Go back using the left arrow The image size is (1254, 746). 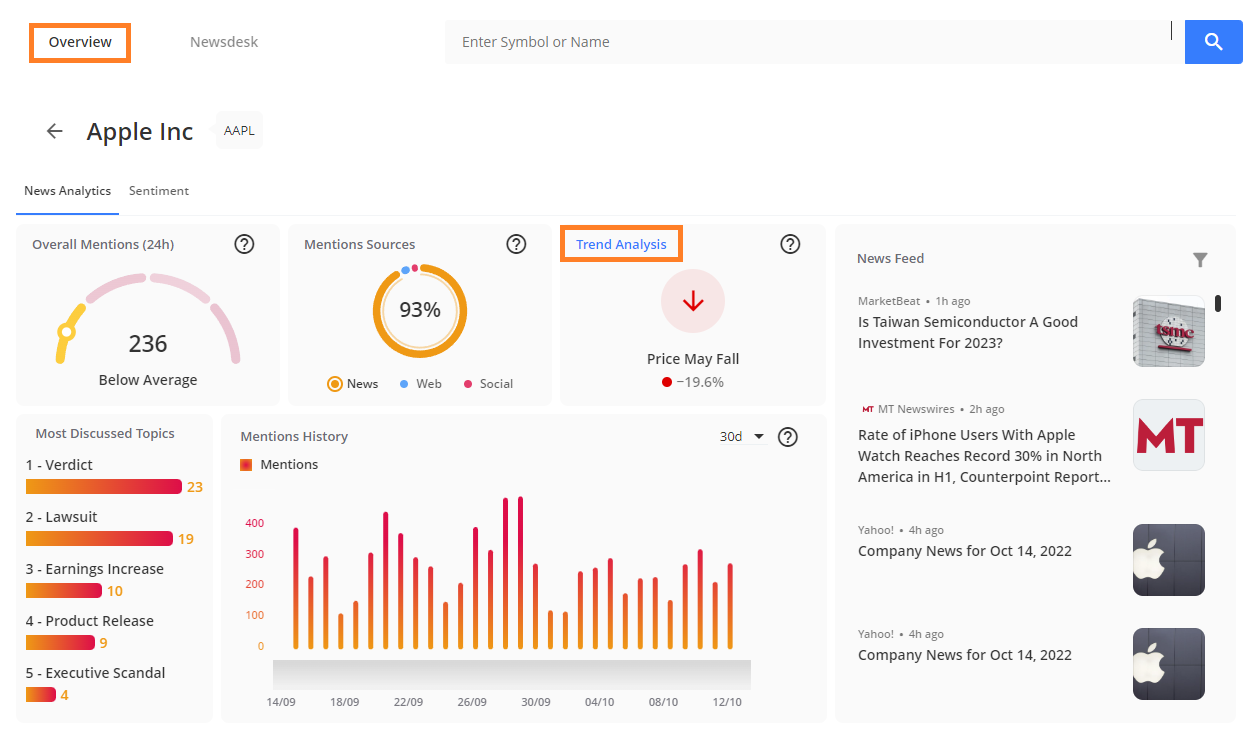[x=55, y=131]
